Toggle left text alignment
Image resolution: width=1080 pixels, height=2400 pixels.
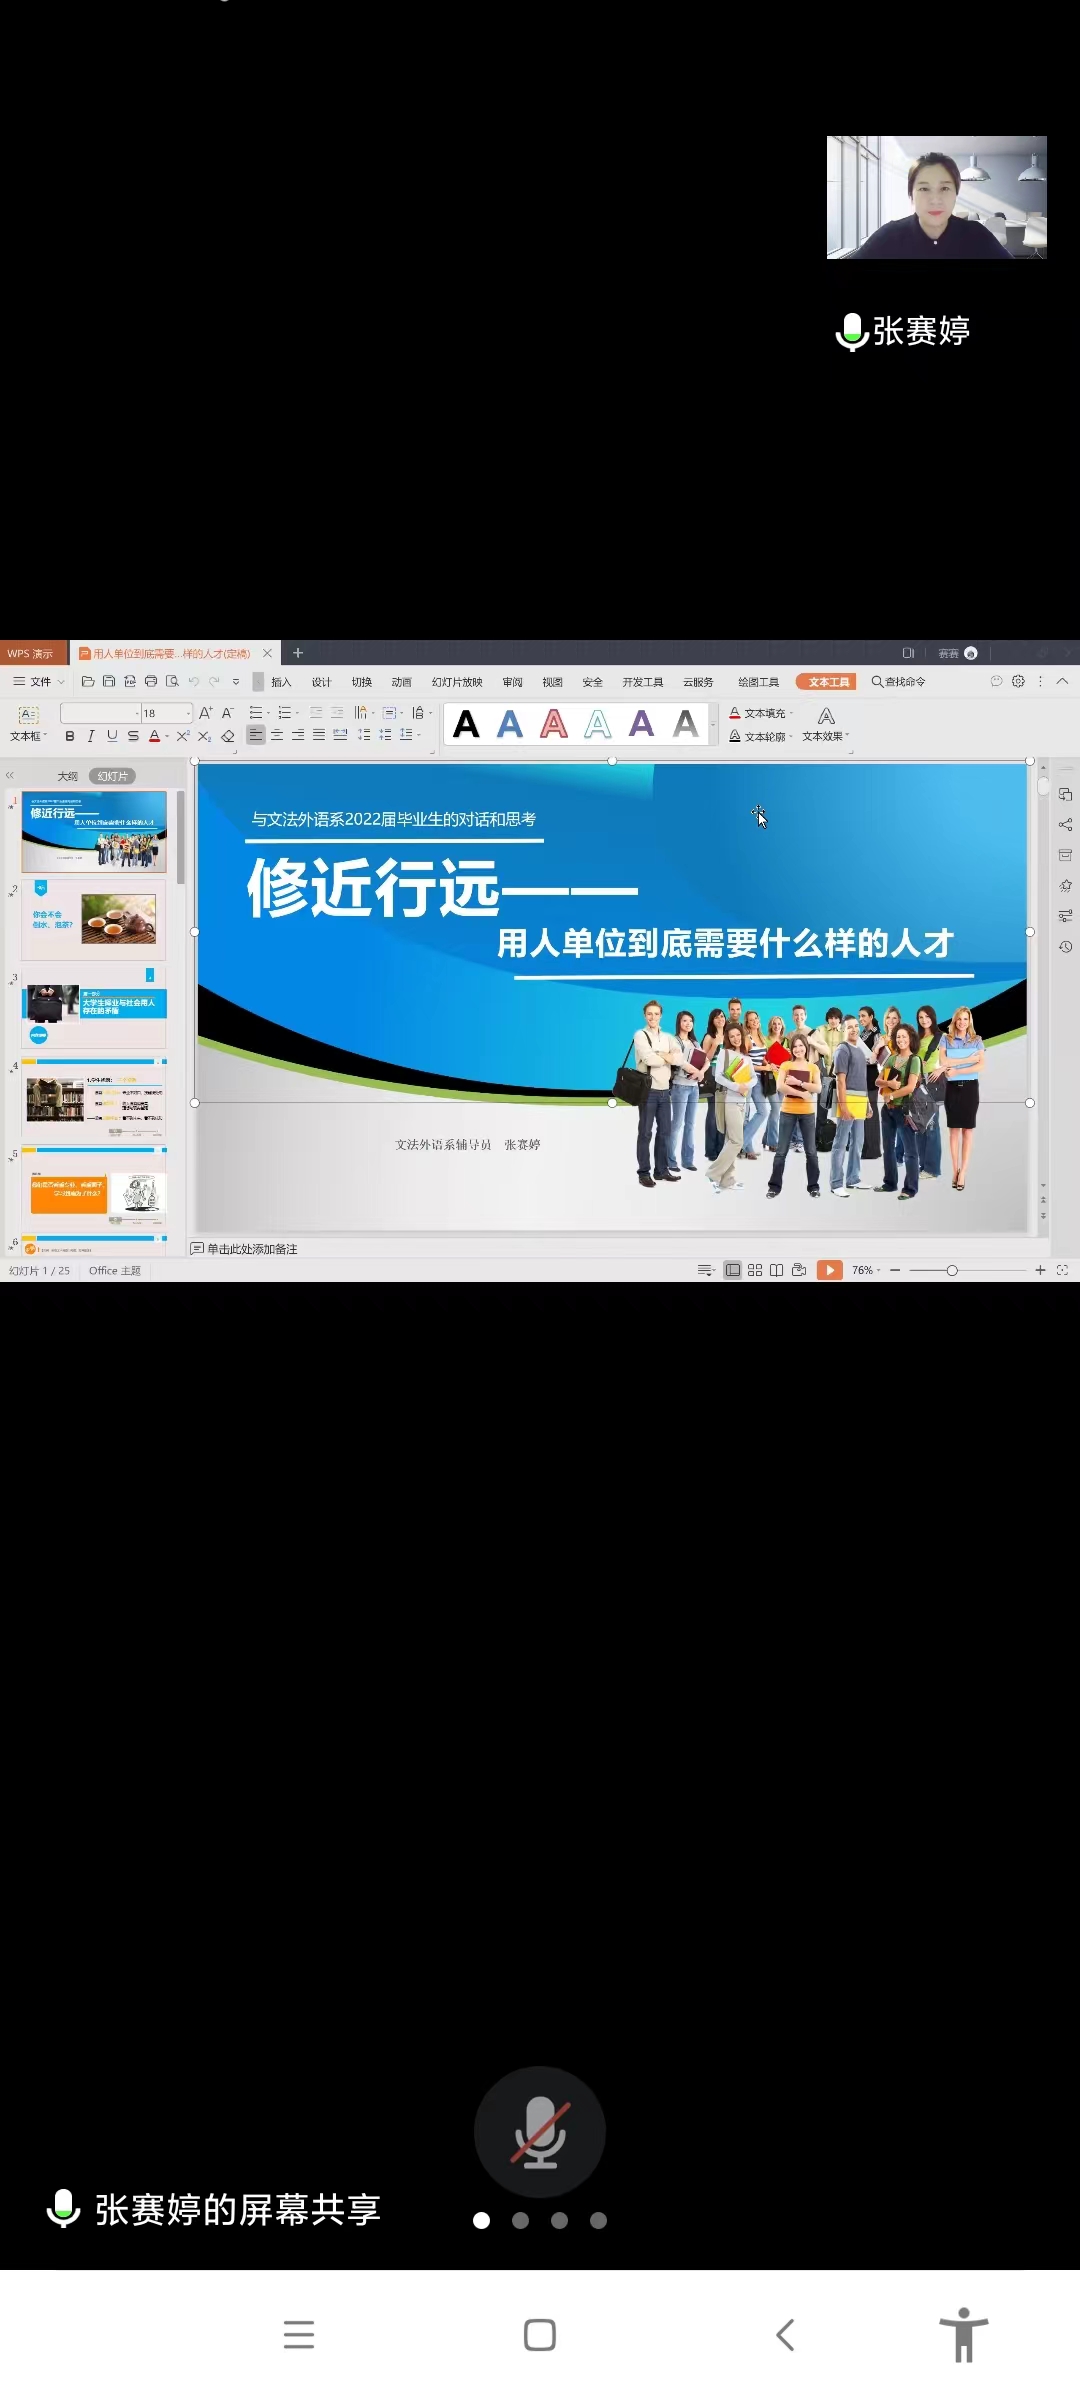tap(256, 735)
